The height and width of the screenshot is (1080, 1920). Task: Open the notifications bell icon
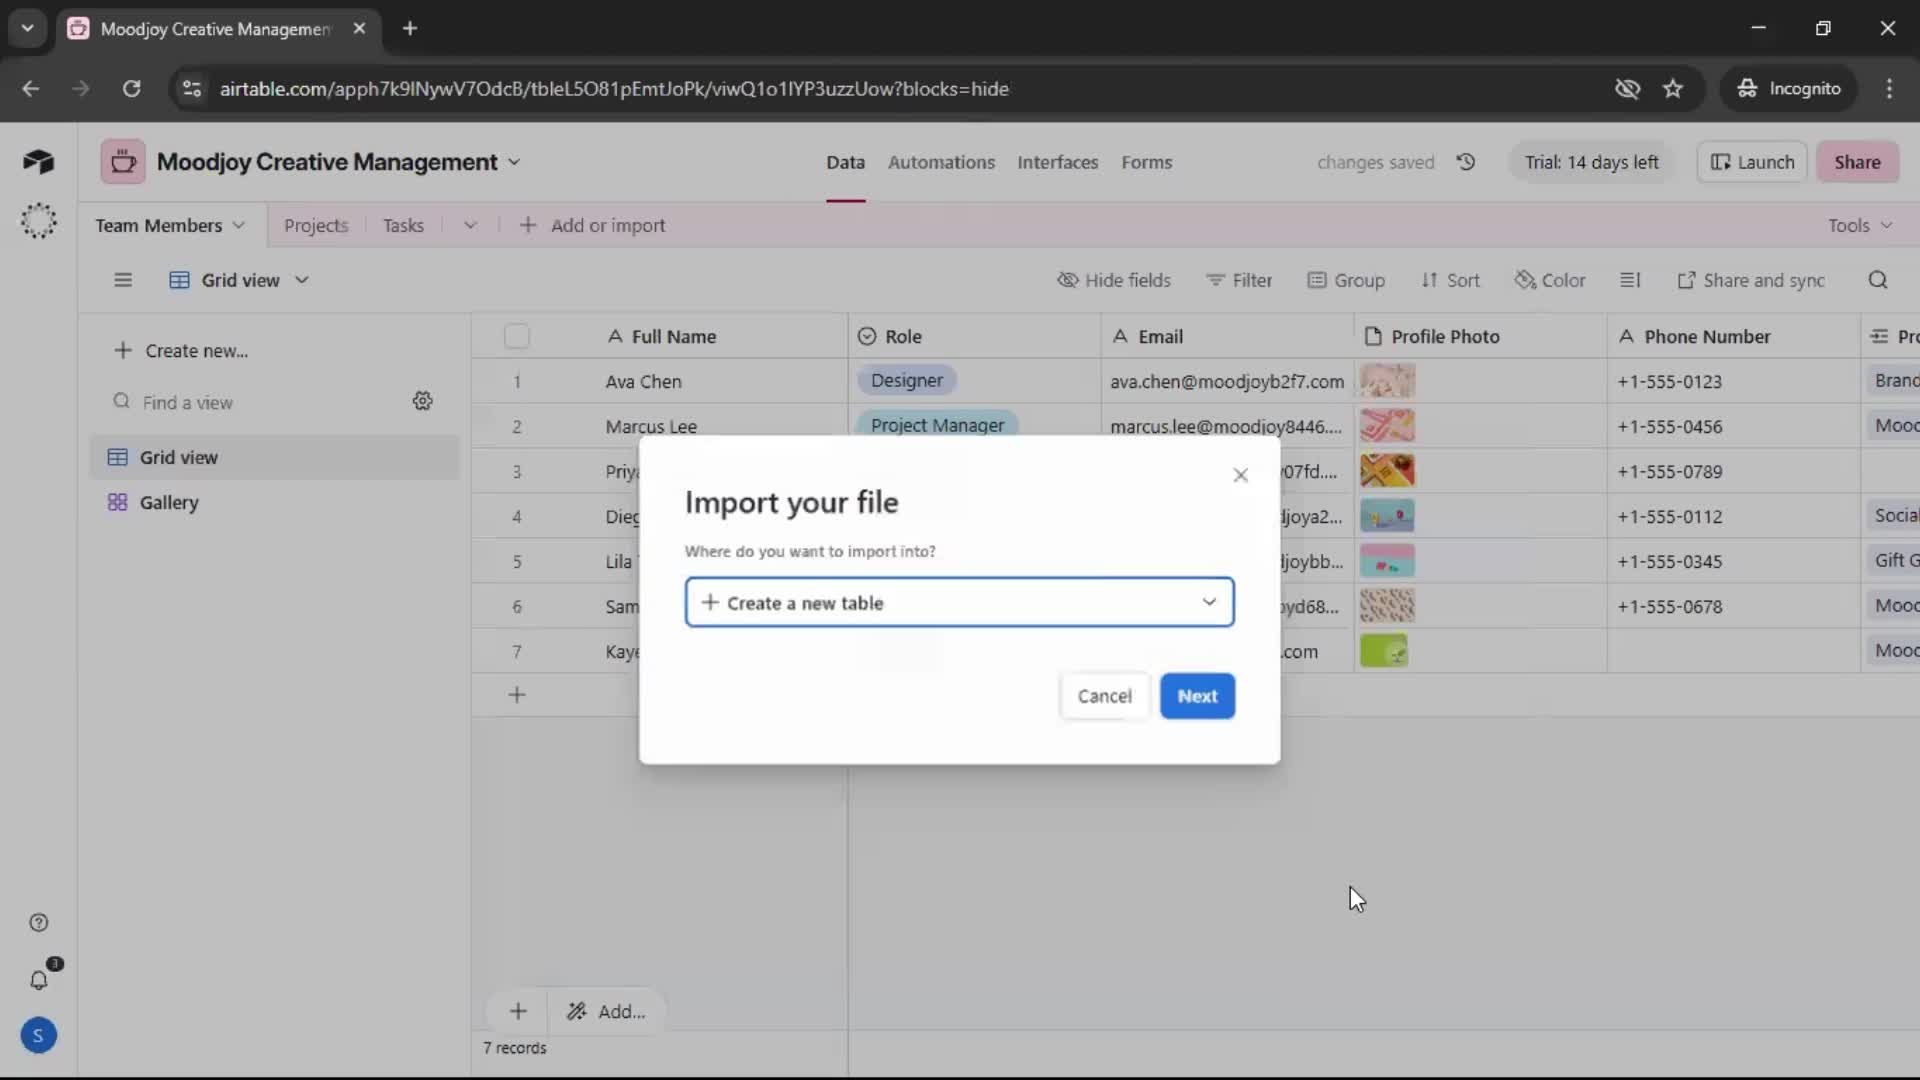[x=38, y=980]
